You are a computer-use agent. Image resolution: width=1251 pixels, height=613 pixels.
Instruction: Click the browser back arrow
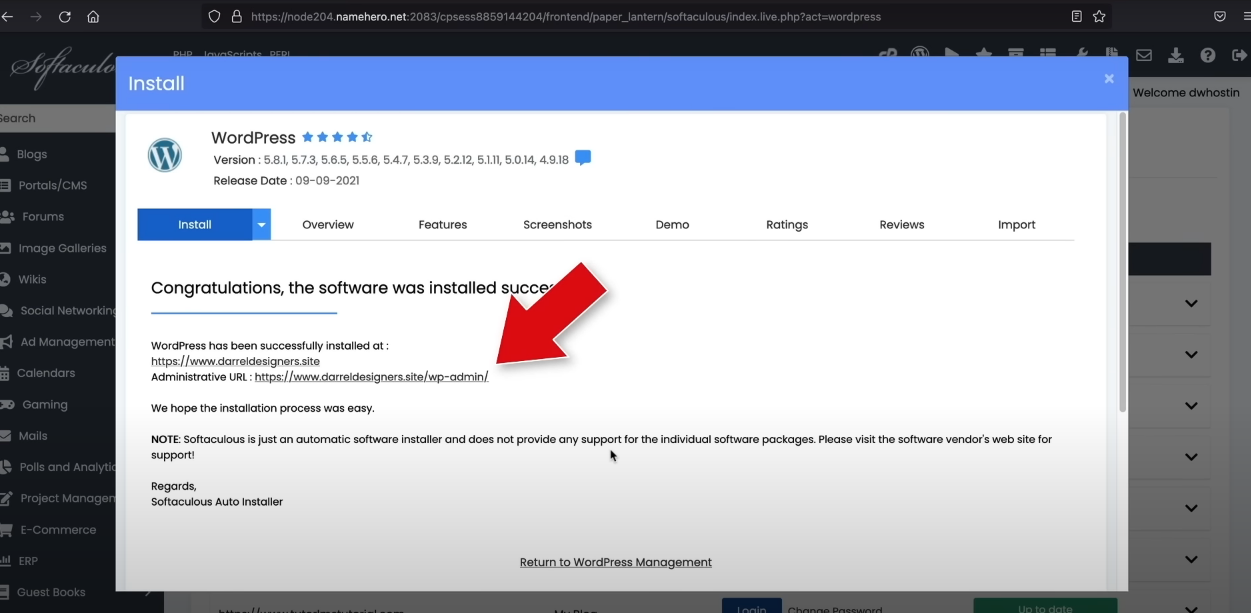pos(8,17)
